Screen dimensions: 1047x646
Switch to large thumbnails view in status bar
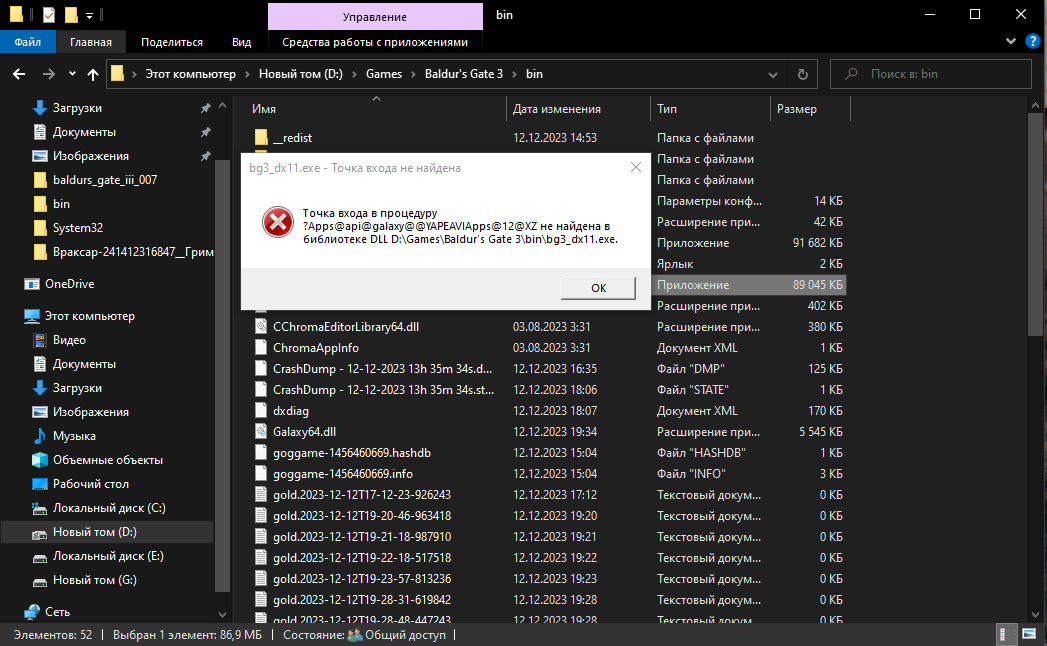(x=1029, y=635)
